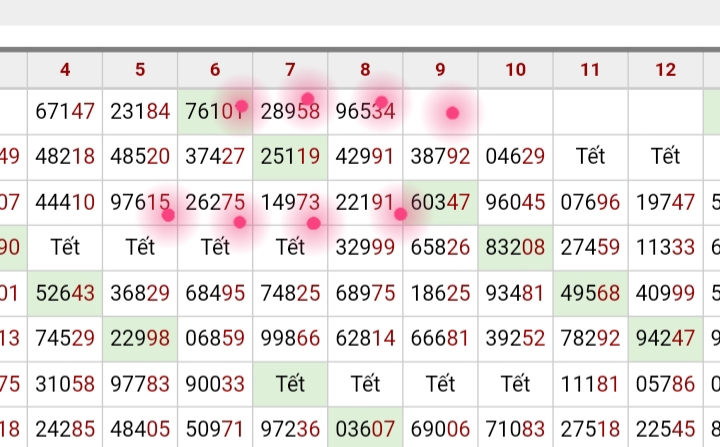Click the highlighted cell 25119
This screenshot has width=720, height=447.
click(290, 156)
